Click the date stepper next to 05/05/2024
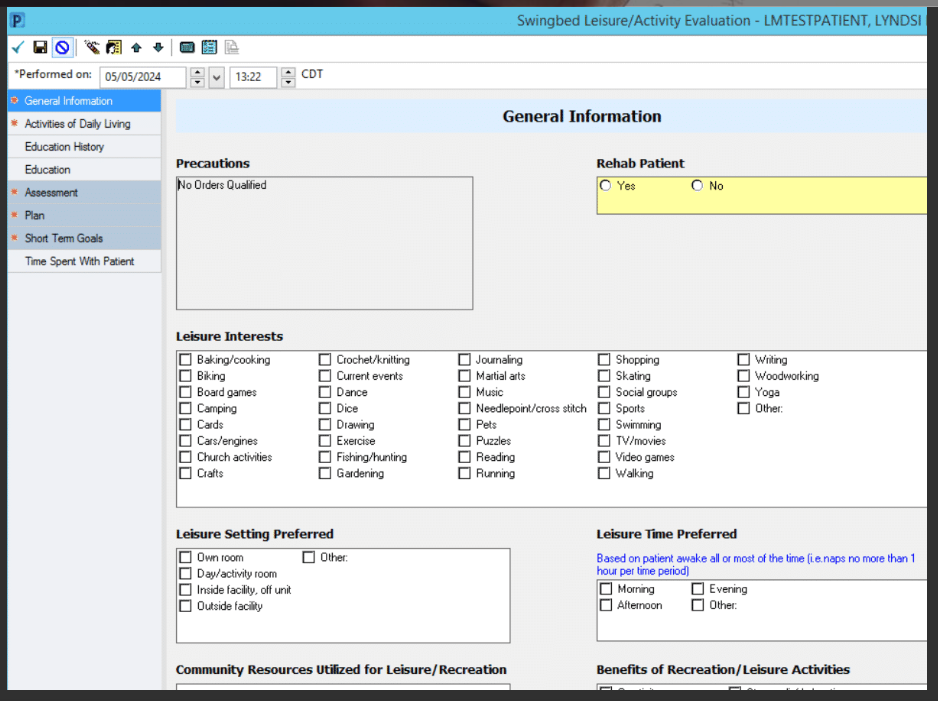Image resolution: width=938 pixels, height=701 pixels. (197, 77)
